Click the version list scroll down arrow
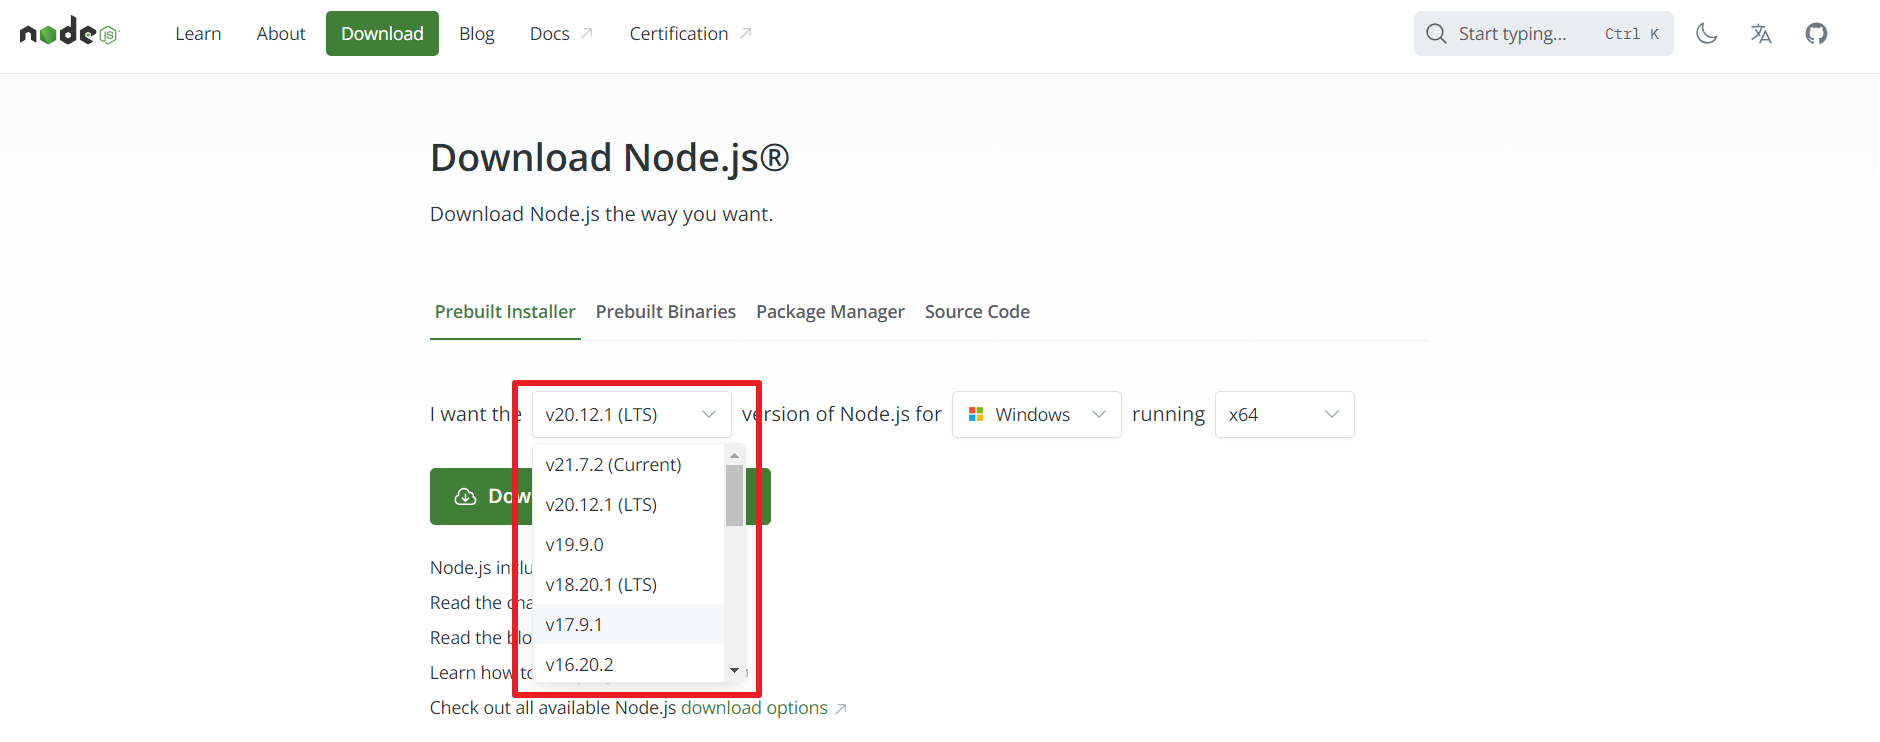1880x742 pixels. coord(735,671)
